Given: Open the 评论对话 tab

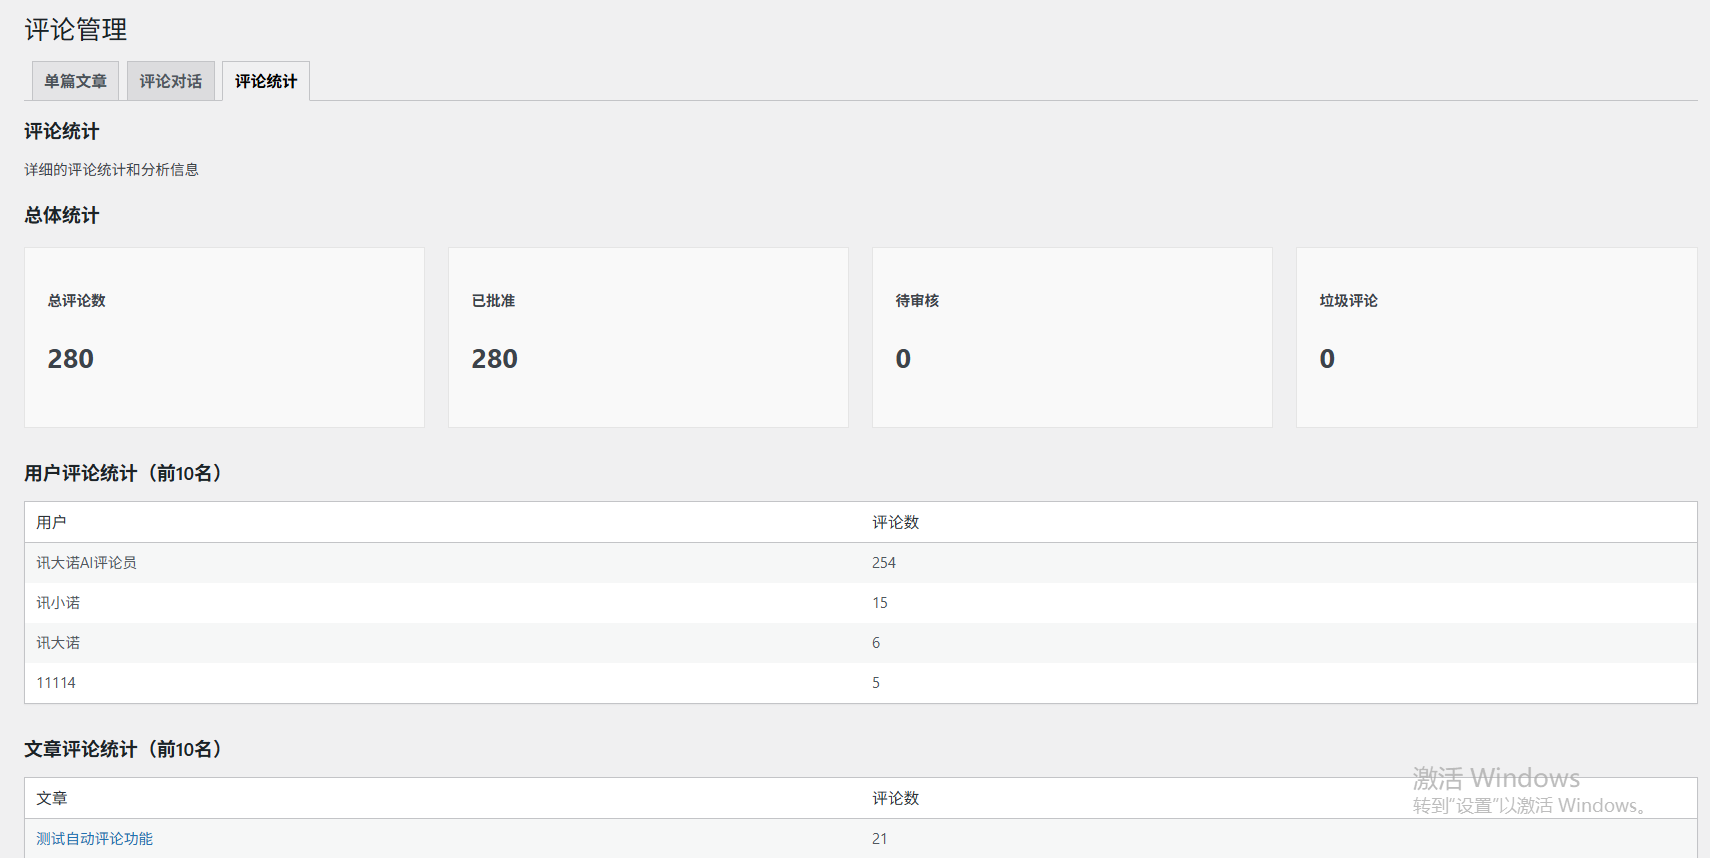Looking at the screenshot, I should pyautogui.click(x=170, y=81).
